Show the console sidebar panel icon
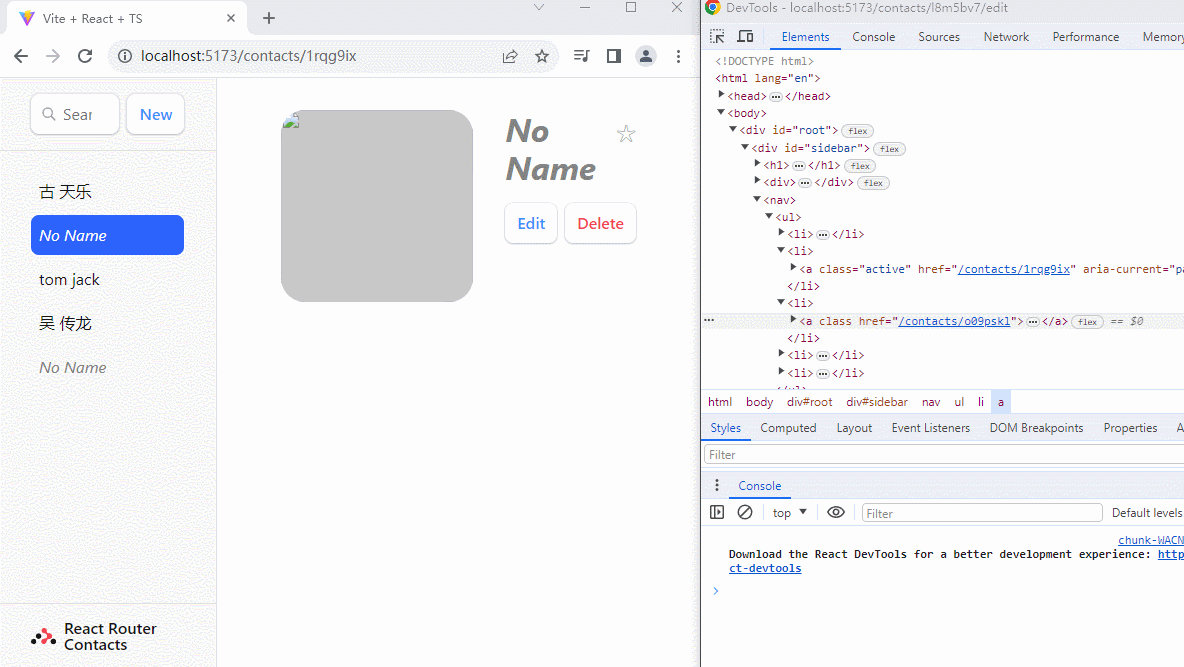Image resolution: width=1184 pixels, height=667 pixels. click(717, 512)
